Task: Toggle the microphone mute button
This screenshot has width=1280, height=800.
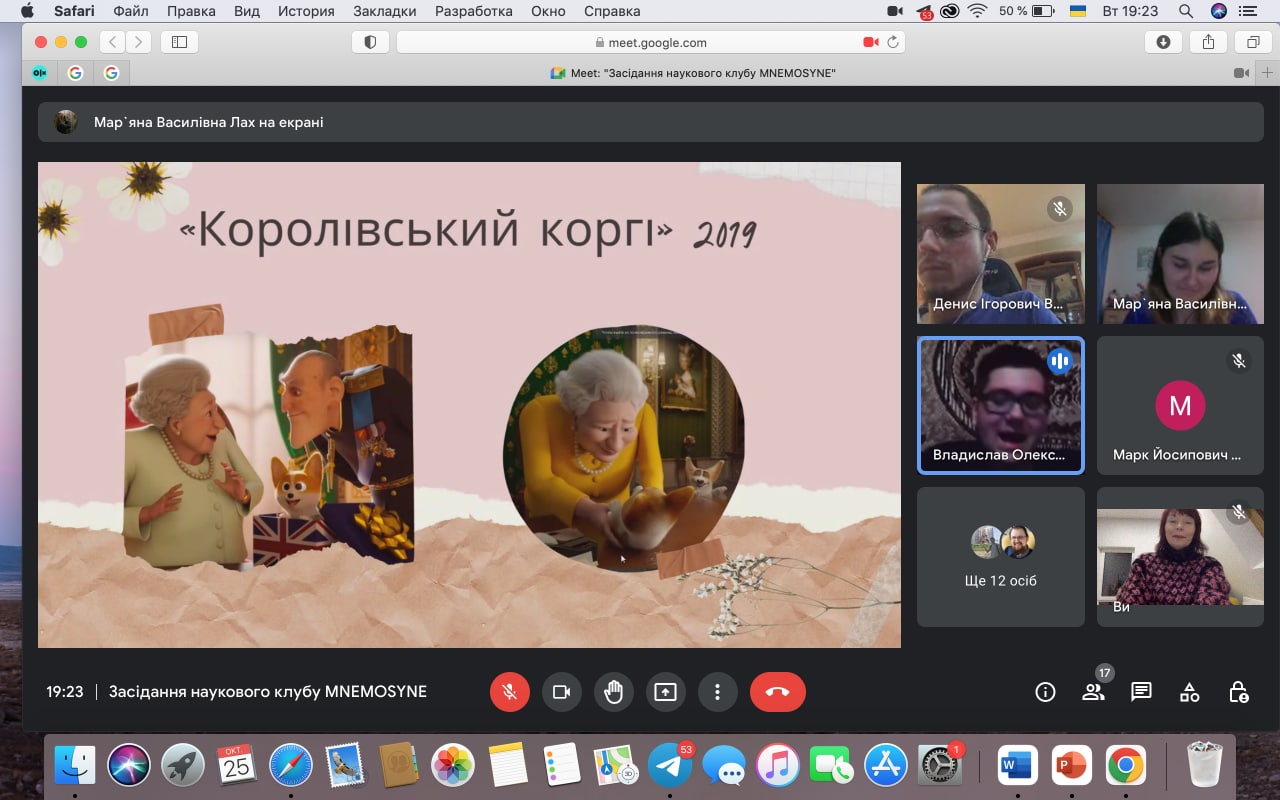Action: (x=509, y=692)
